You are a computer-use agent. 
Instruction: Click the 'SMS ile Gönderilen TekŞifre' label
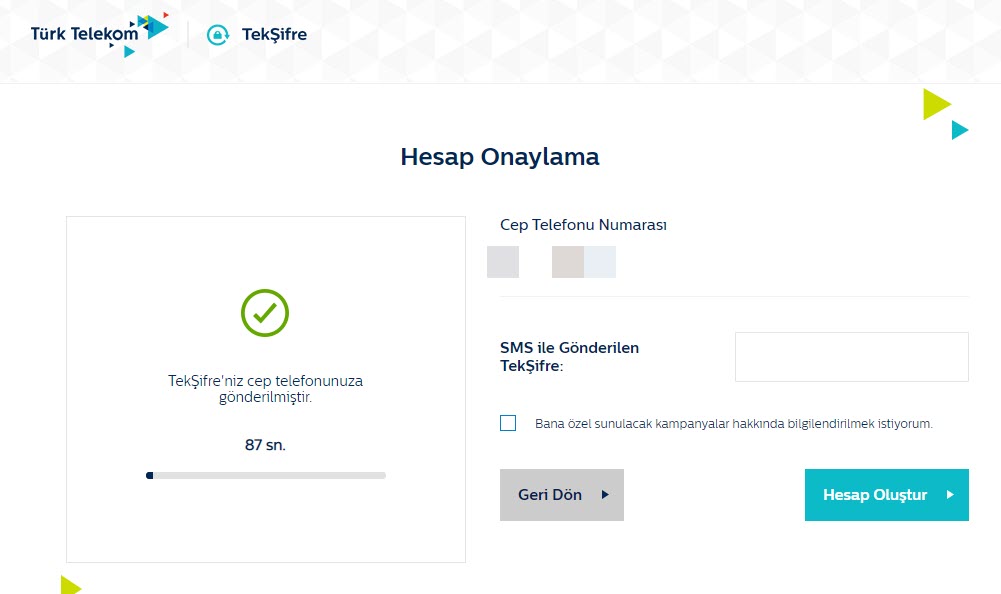coord(569,357)
